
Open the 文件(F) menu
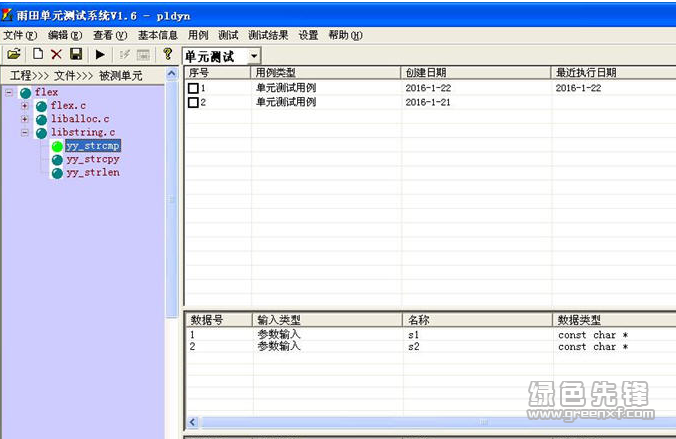click(19, 35)
